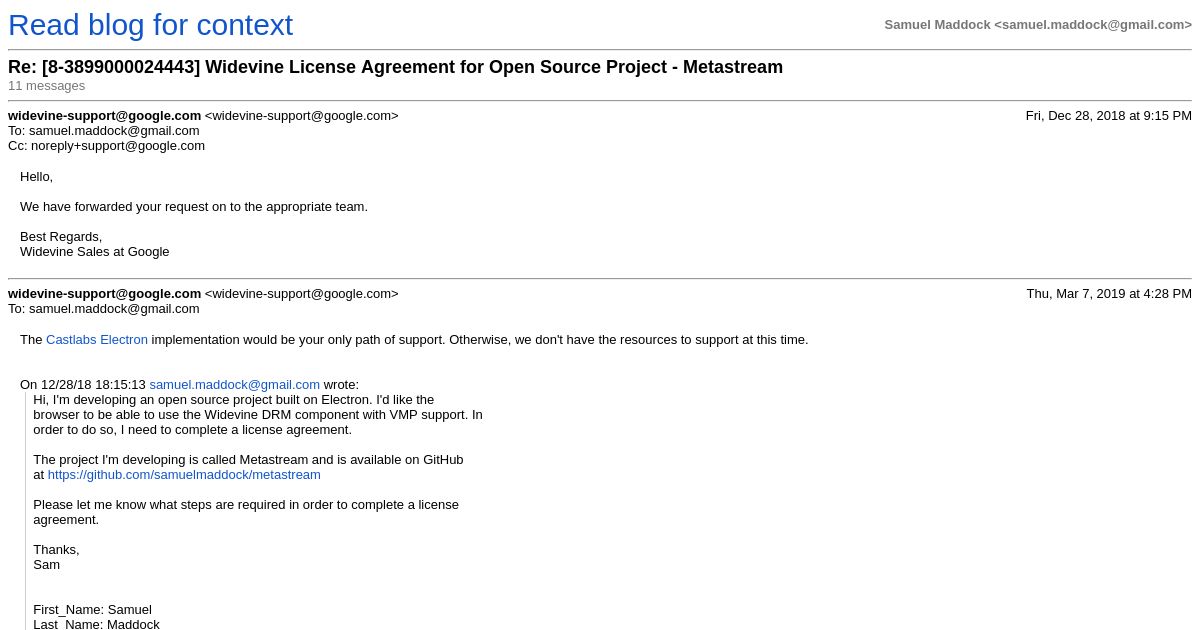Click the quoted samuel.maddock@gmail.com email link

pyautogui.click(x=235, y=384)
